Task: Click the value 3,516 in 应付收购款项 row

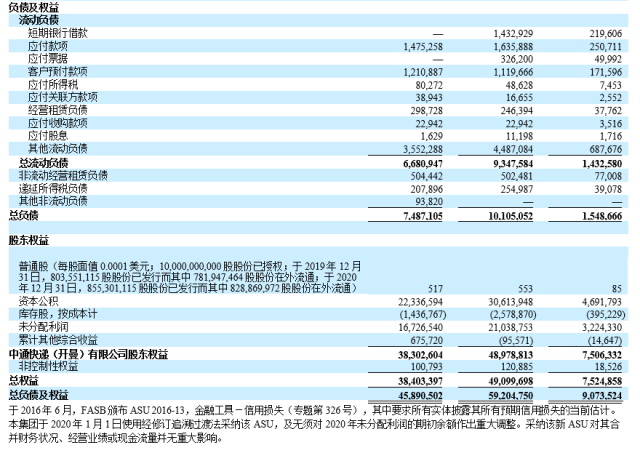Action: (x=611, y=124)
